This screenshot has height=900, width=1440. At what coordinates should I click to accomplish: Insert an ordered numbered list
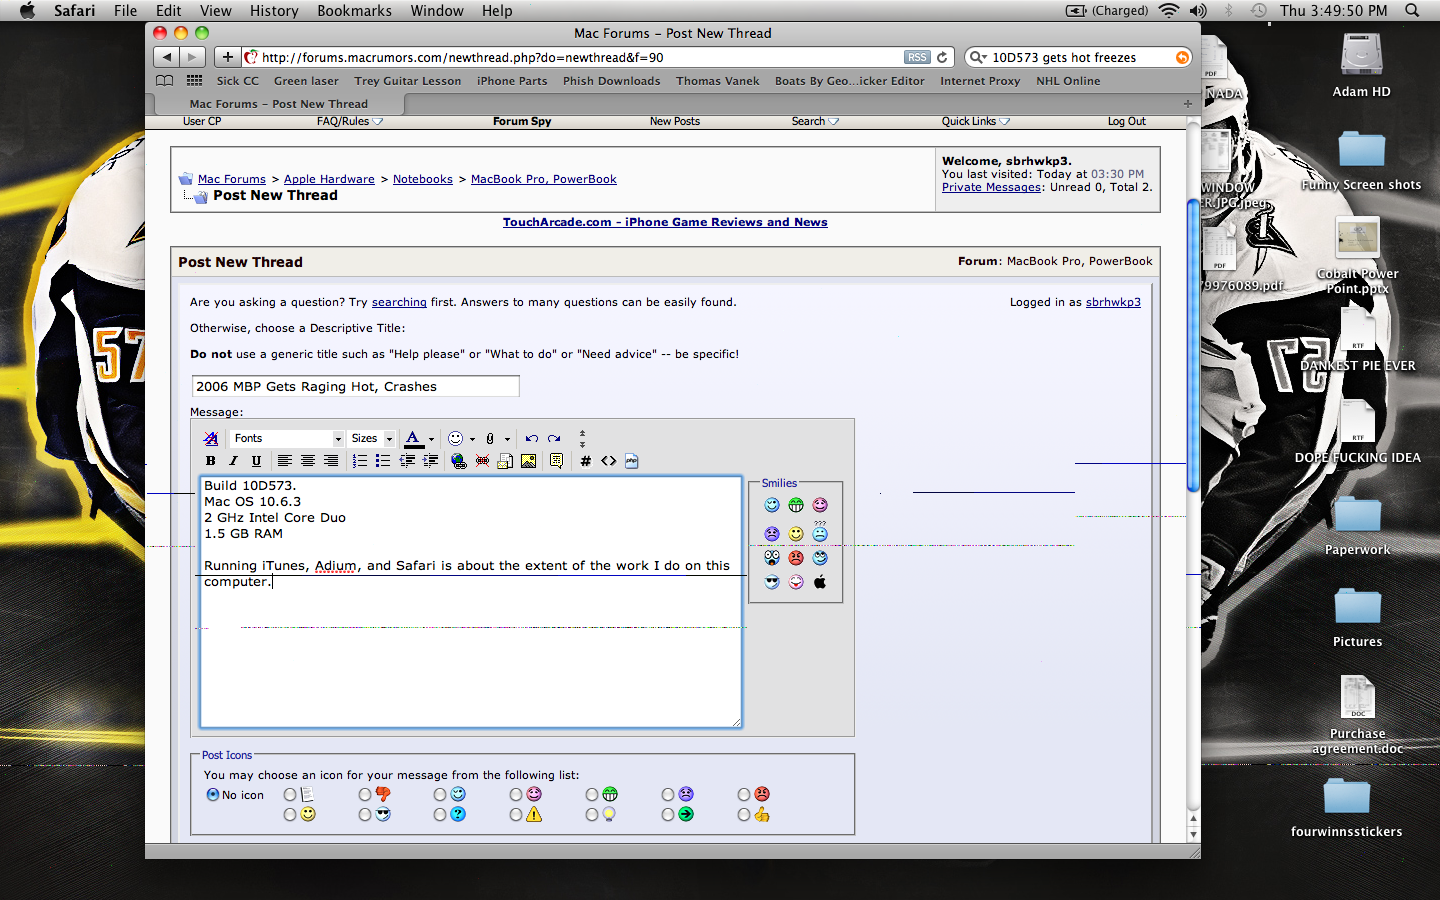360,461
